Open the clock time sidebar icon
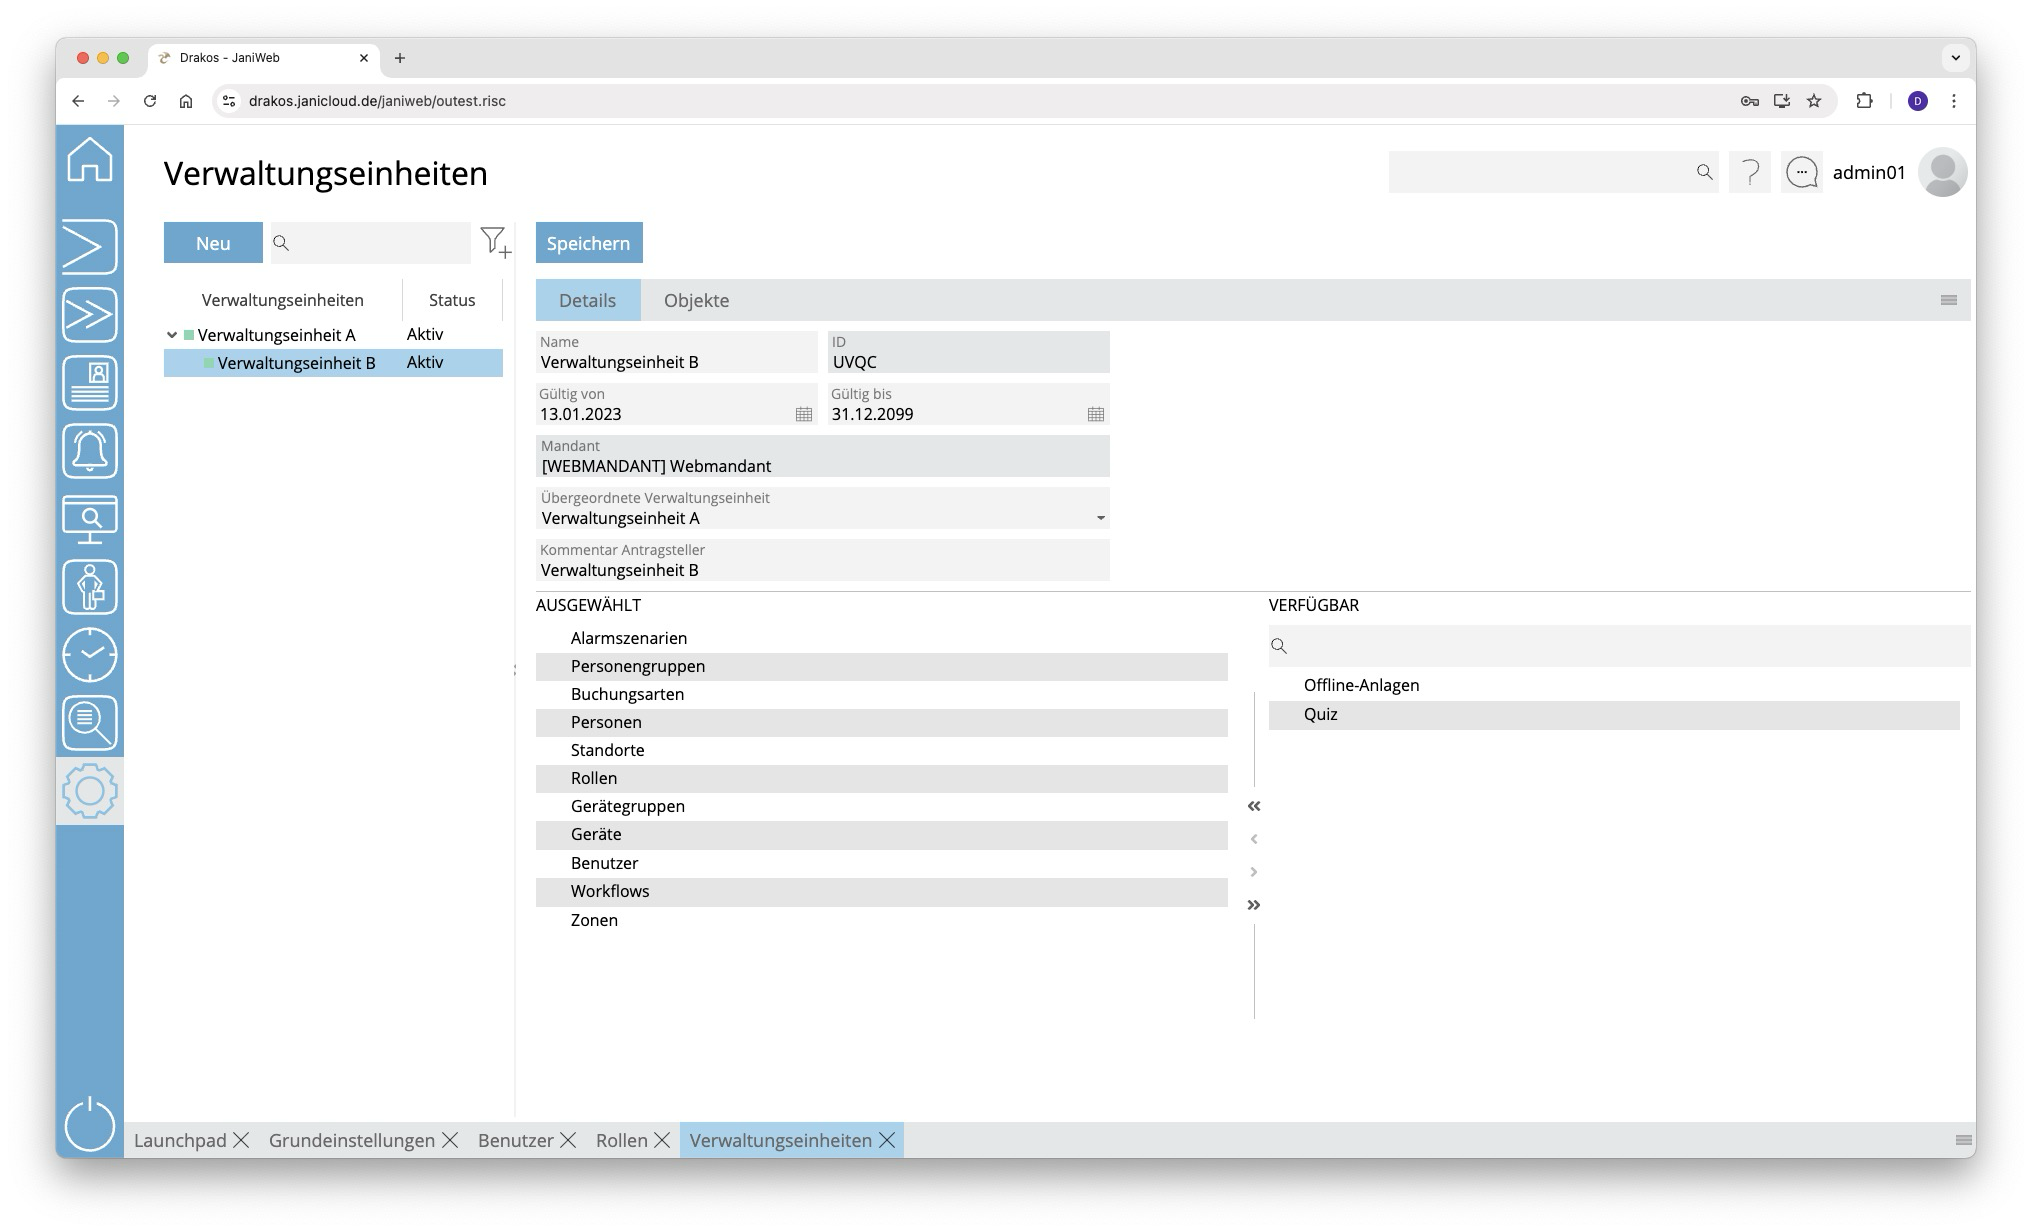The image size is (2032, 1232). tap(90, 655)
